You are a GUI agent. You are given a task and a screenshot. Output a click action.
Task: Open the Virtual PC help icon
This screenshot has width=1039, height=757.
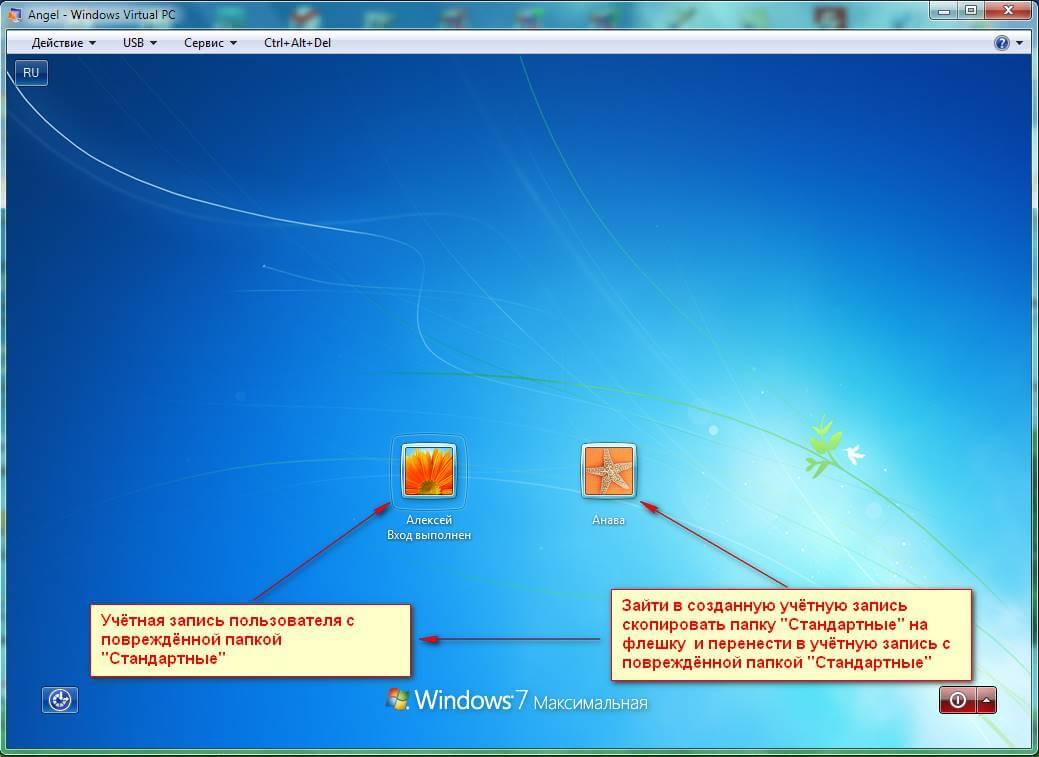pyautogui.click(x=1001, y=43)
